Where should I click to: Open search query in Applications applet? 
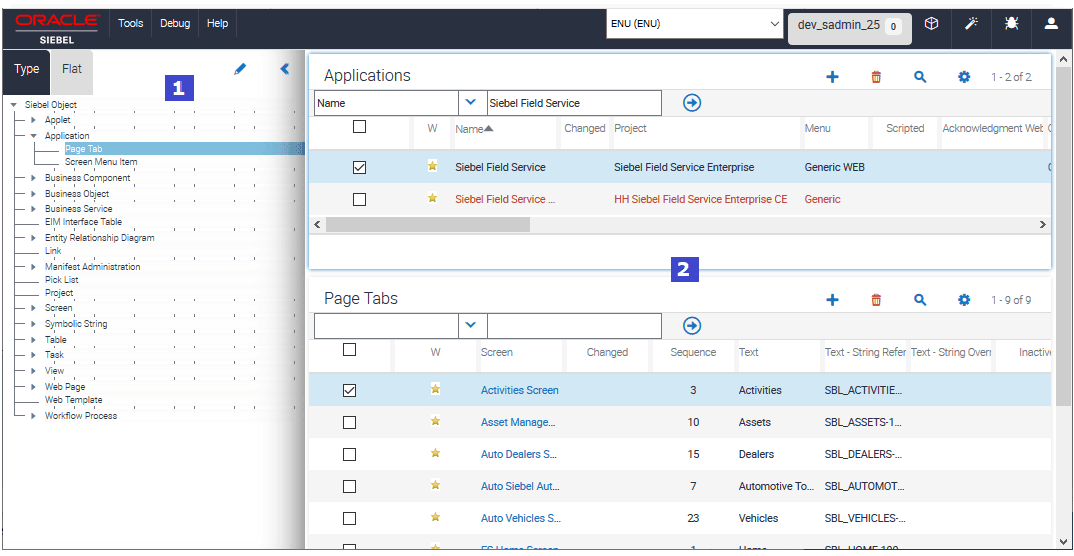point(920,77)
